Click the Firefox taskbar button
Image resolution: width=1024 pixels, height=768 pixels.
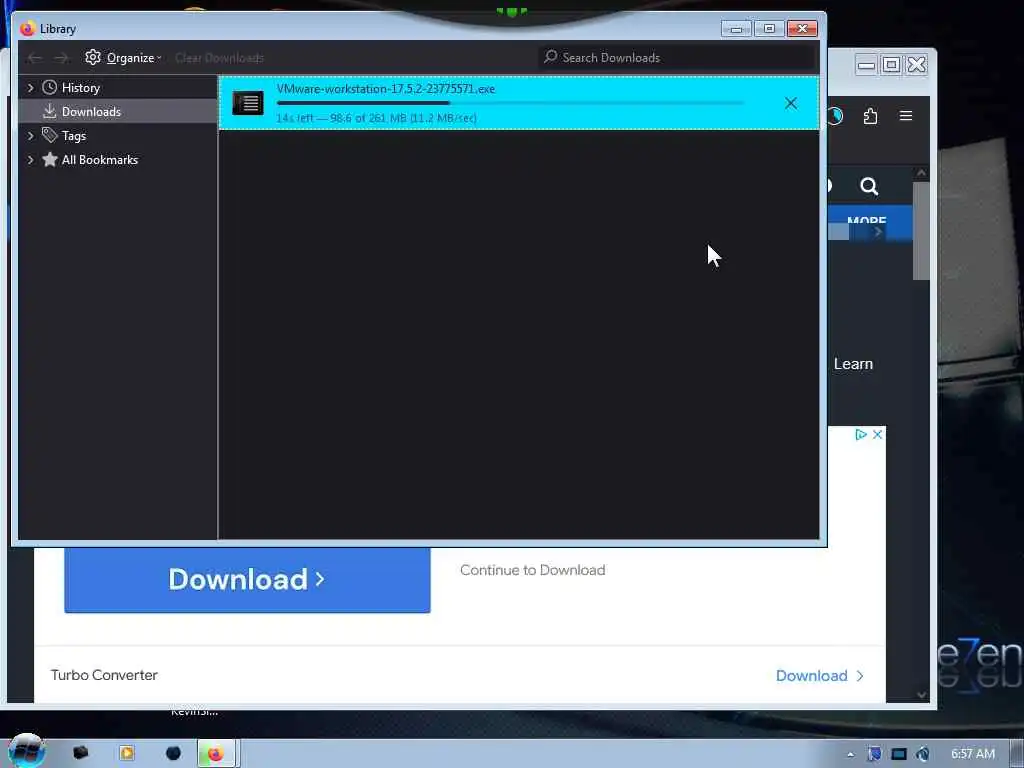click(216, 754)
